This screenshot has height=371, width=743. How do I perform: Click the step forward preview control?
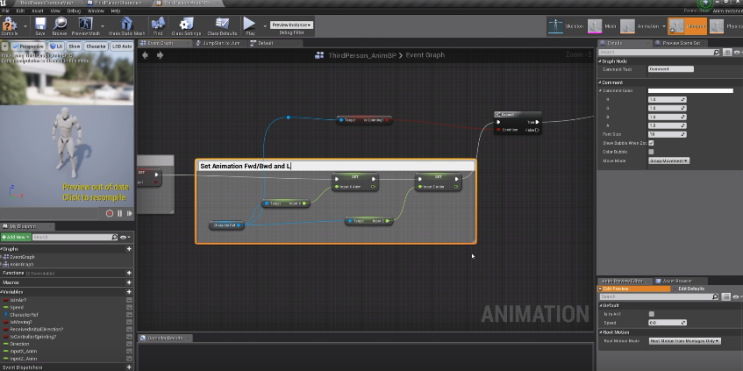129,213
